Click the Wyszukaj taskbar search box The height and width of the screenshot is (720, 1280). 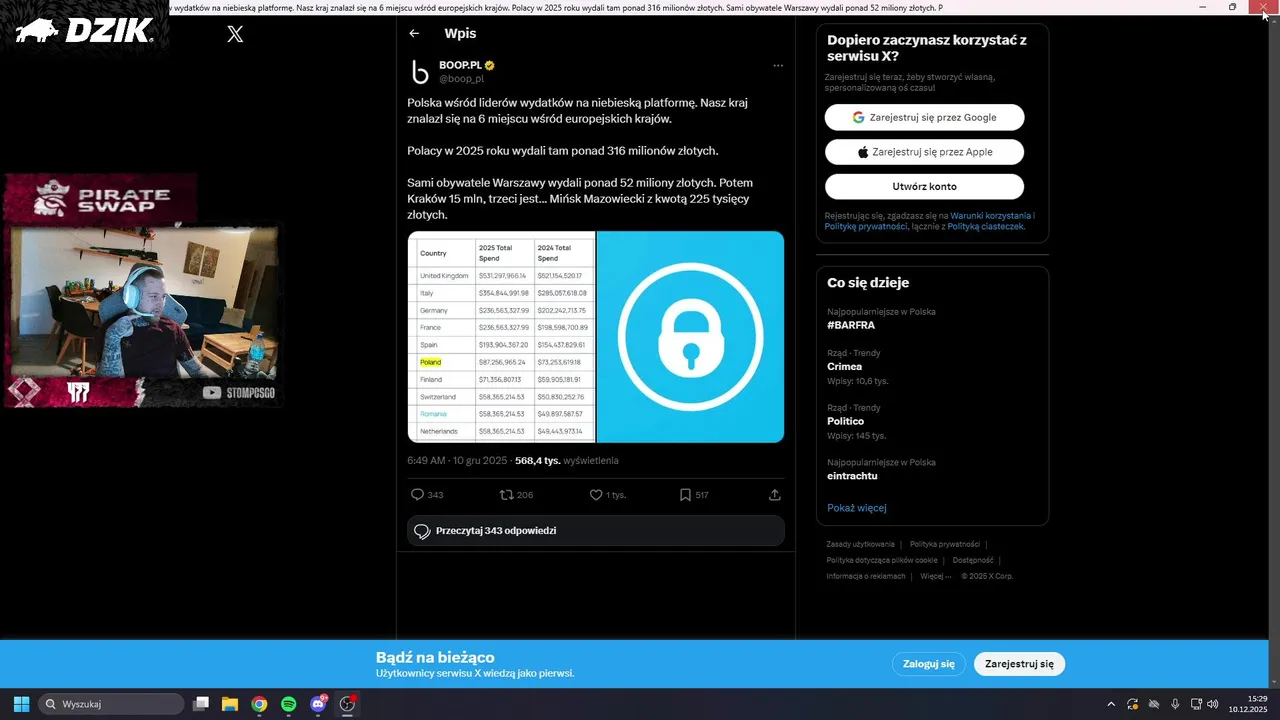pyautogui.click(x=111, y=704)
